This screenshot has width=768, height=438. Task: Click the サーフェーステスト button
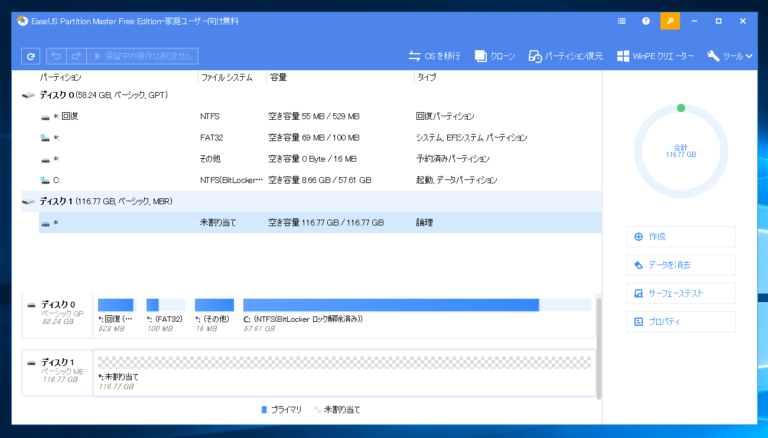pyautogui.click(x=681, y=293)
